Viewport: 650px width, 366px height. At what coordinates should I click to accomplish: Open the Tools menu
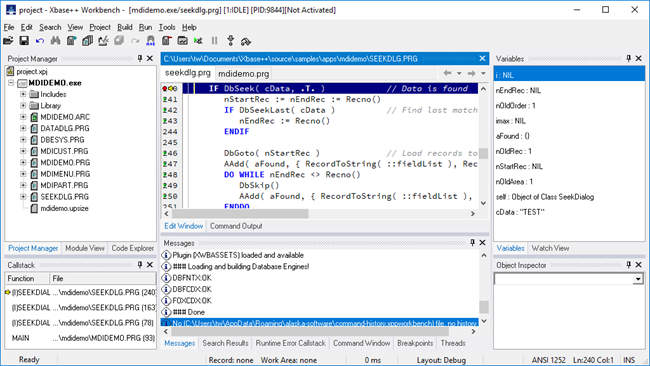(167, 27)
